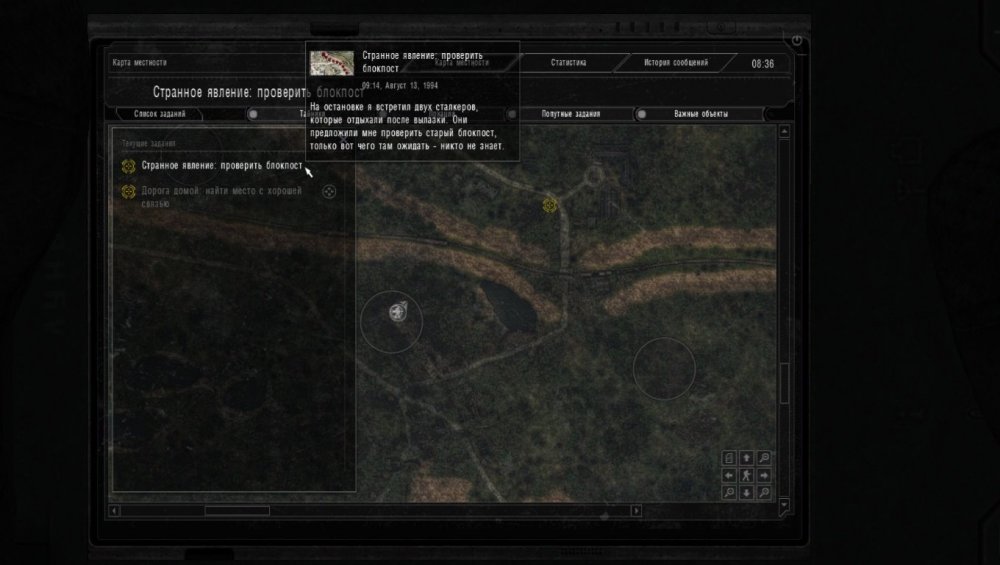Open the 'Список заданий' button
The width and height of the screenshot is (1000, 565).
pyautogui.click(x=159, y=114)
